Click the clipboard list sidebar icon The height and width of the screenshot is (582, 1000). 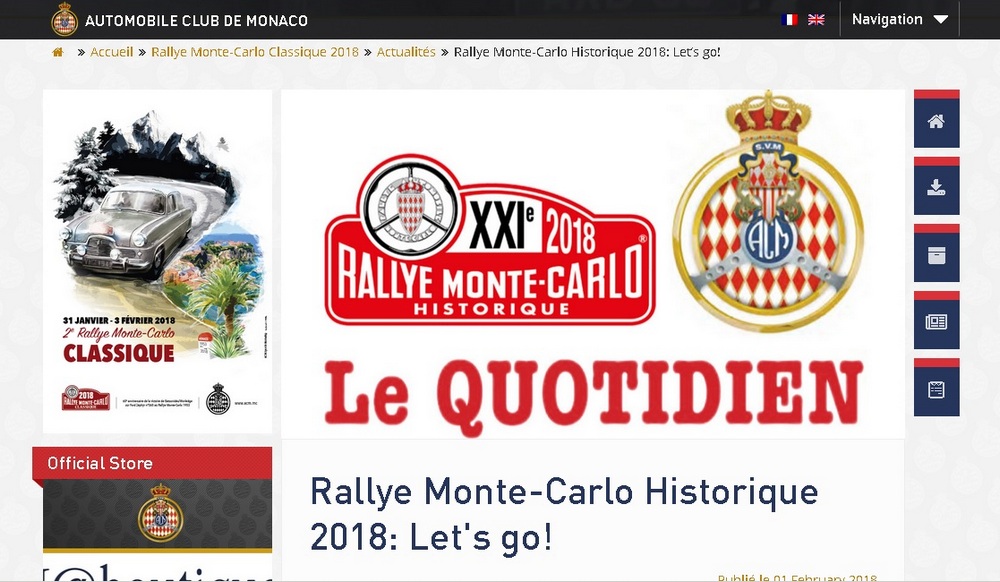tap(936, 388)
